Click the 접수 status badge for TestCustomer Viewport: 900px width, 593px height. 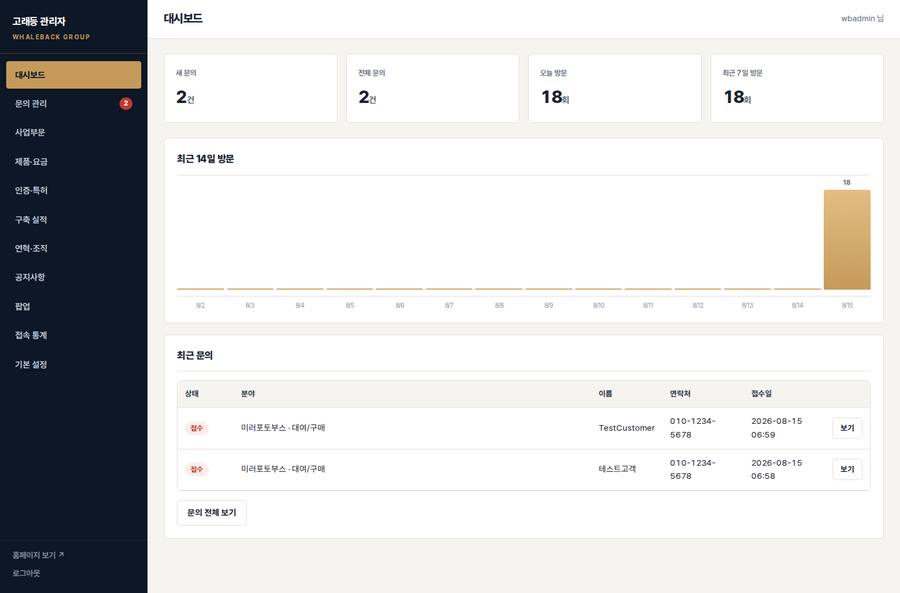[196, 428]
